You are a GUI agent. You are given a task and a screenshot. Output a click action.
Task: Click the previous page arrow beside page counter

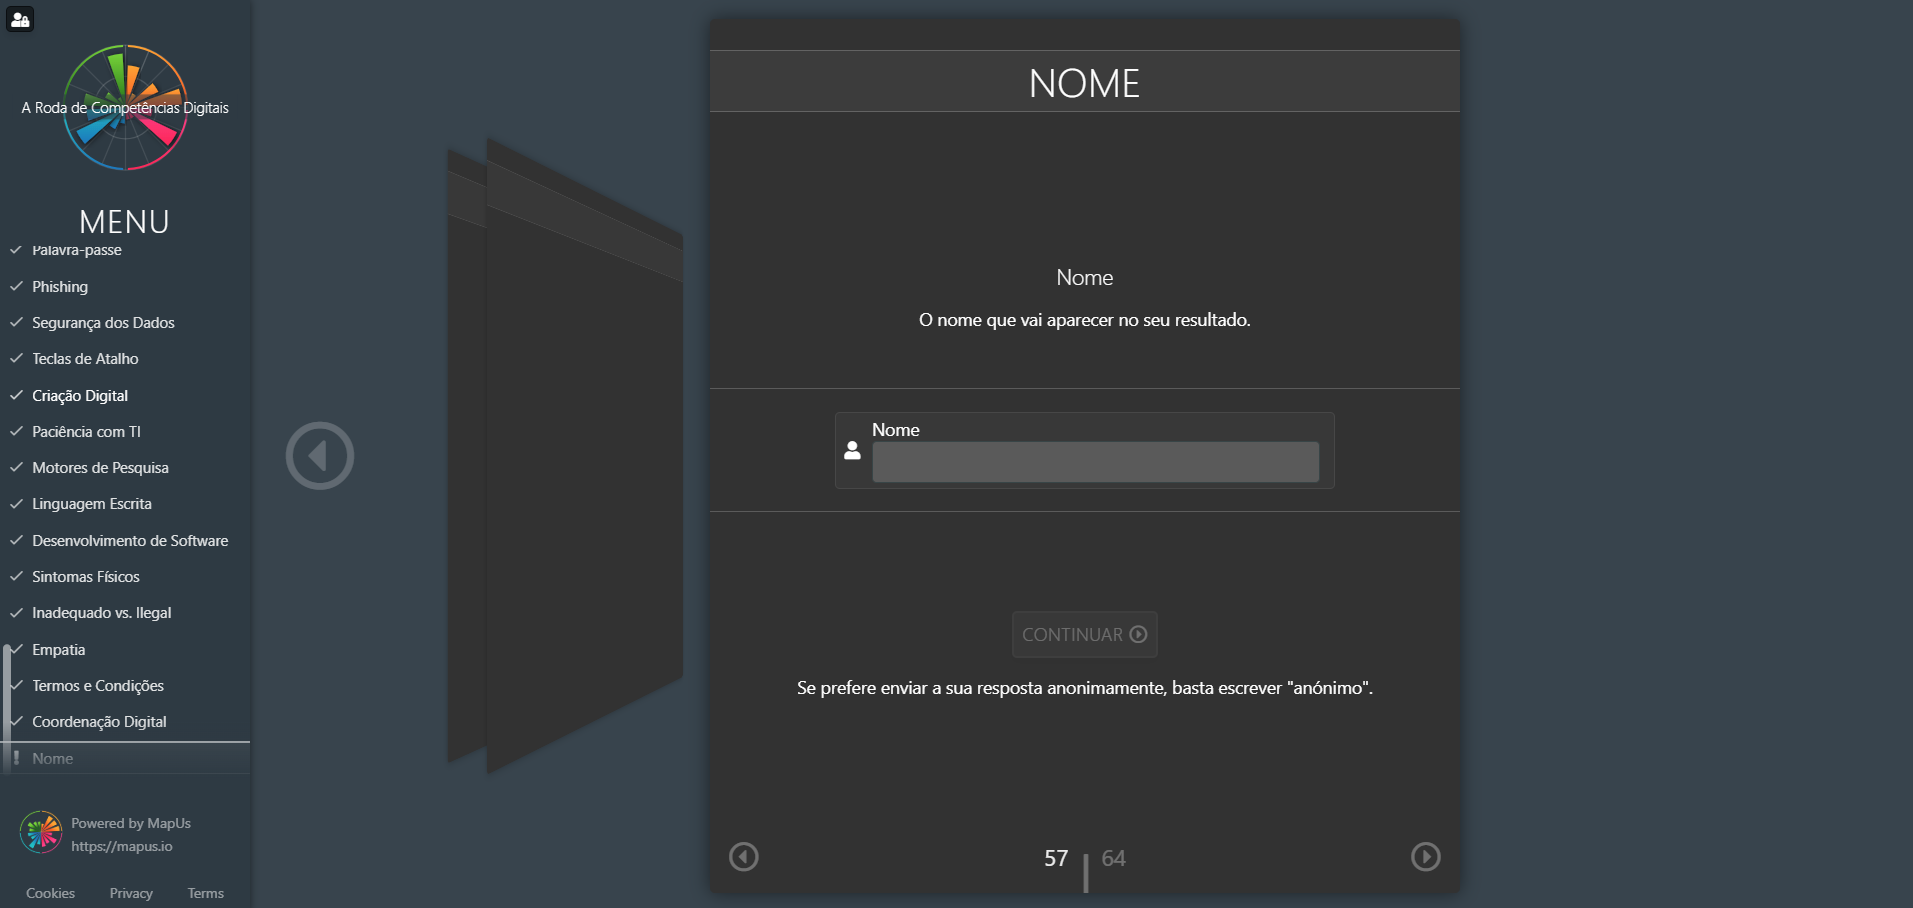[x=744, y=857]
